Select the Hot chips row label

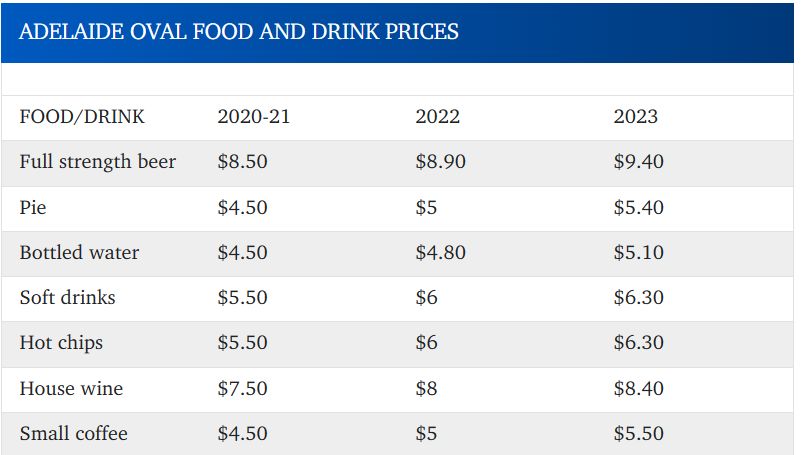(61, 343)
